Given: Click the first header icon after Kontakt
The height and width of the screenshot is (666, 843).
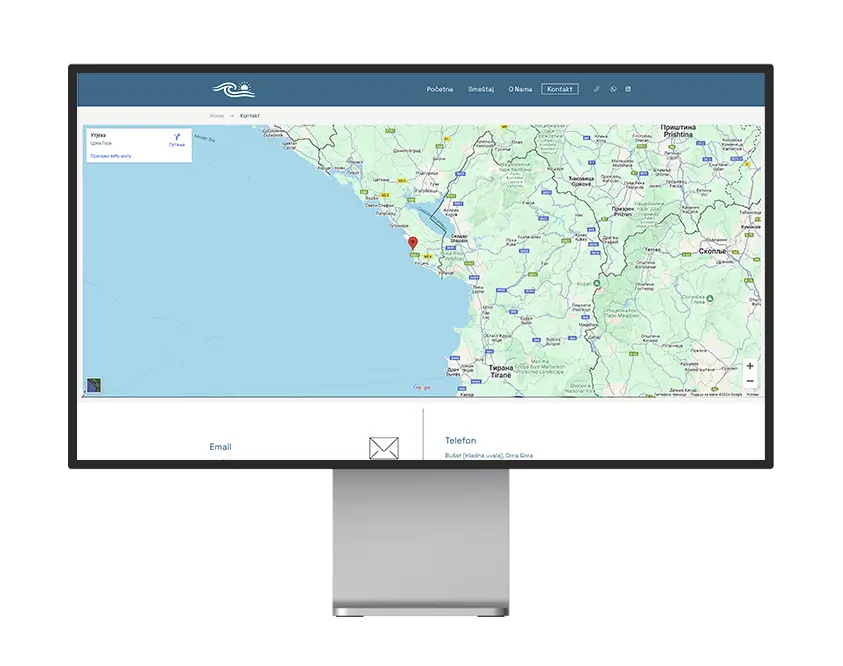Looking at the screenshot, I should pos(596,89).
